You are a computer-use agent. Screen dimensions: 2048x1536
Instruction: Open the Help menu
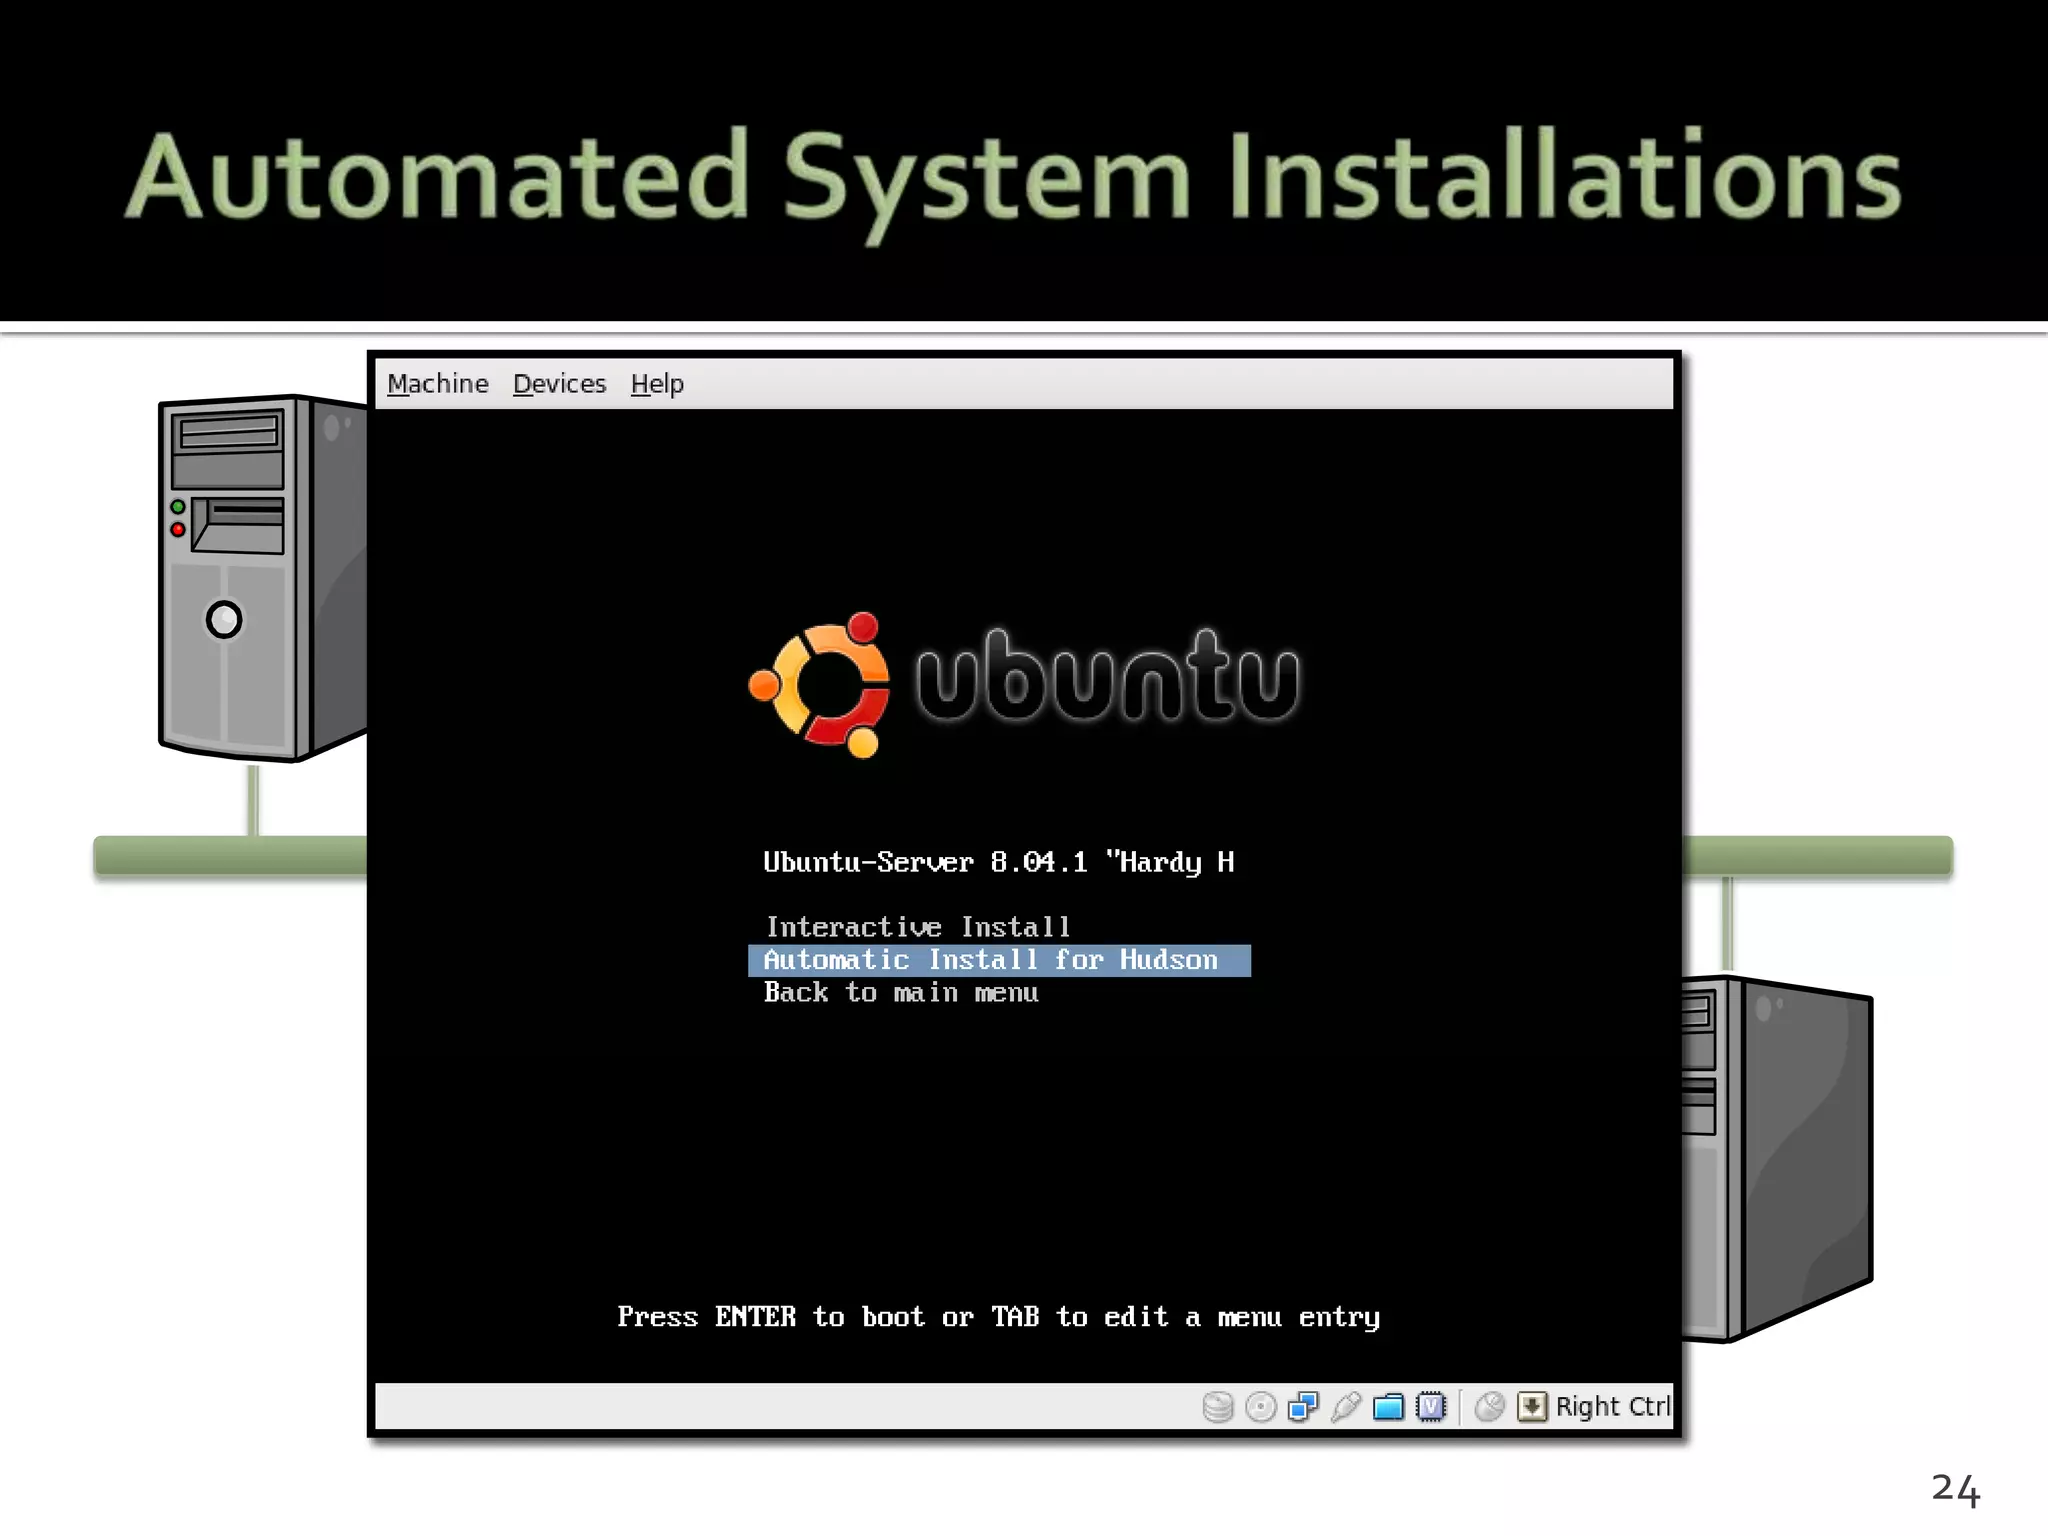click(x=657, y=384)
